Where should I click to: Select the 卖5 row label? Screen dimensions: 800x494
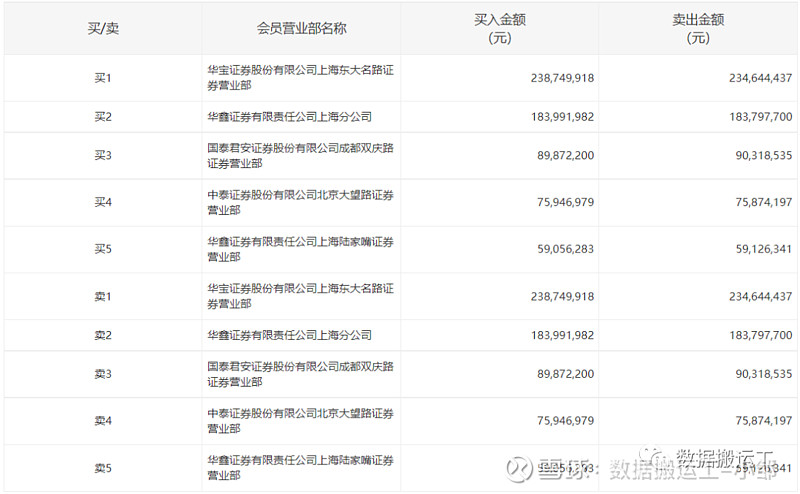(103, 468)
